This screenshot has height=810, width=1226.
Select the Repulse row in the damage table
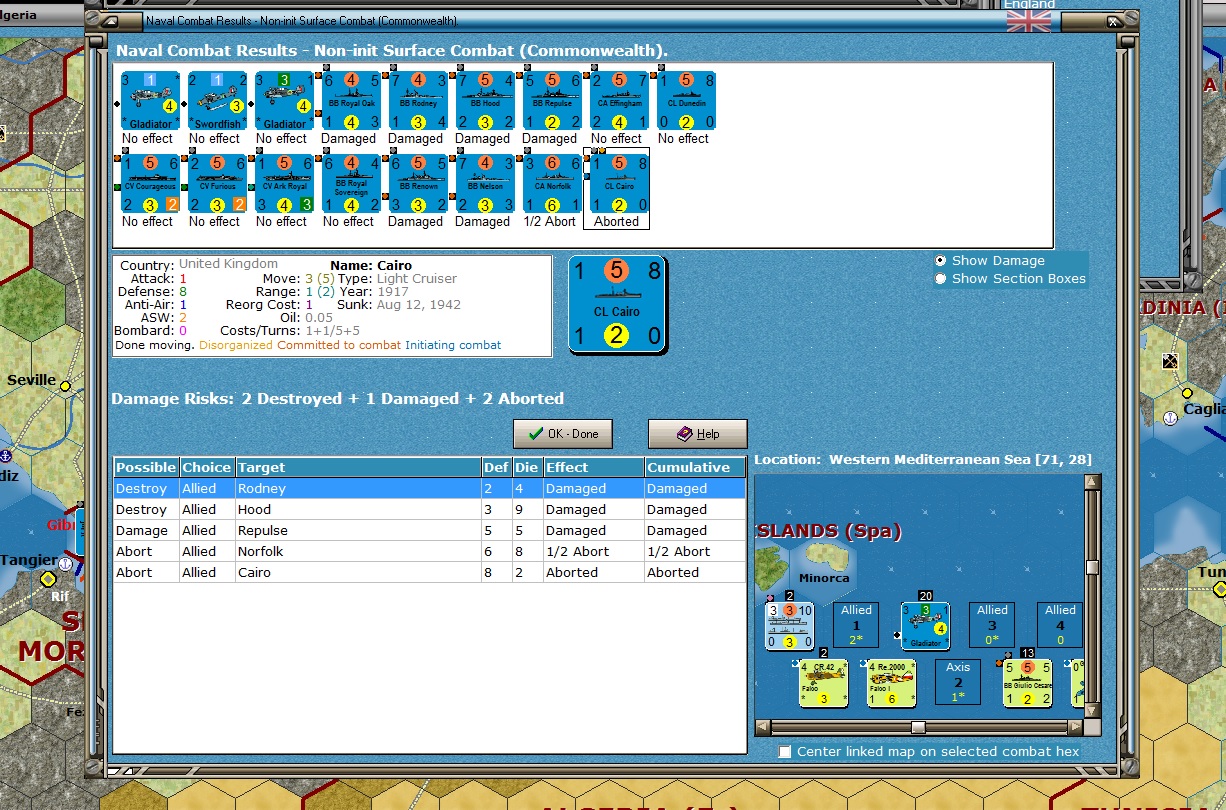[429, 531]
